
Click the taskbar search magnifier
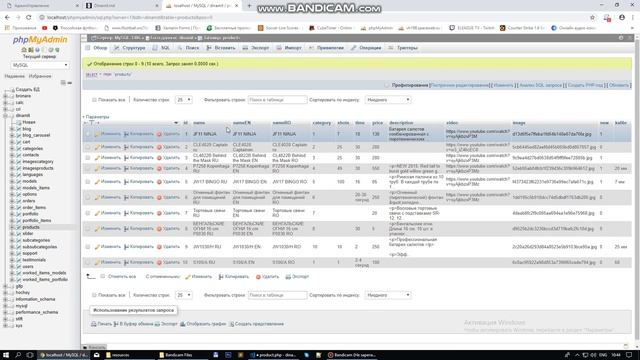pos(18,355)
